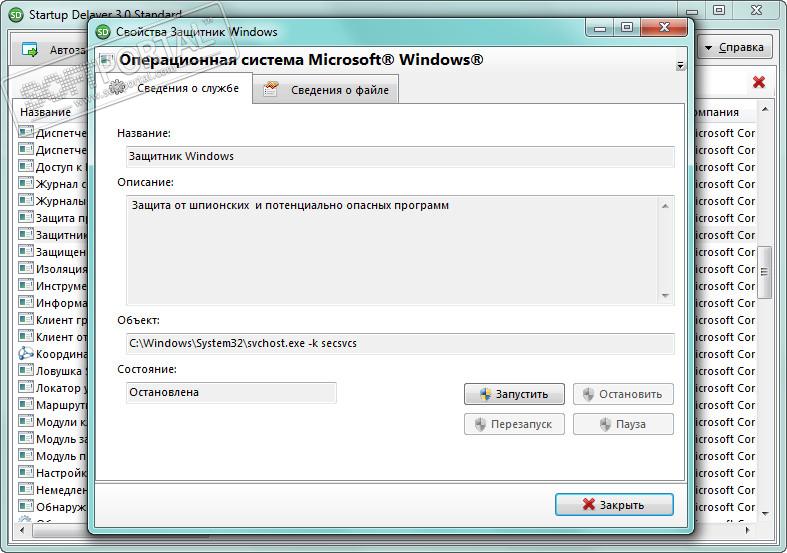Select the Изоляция service row

52,269
